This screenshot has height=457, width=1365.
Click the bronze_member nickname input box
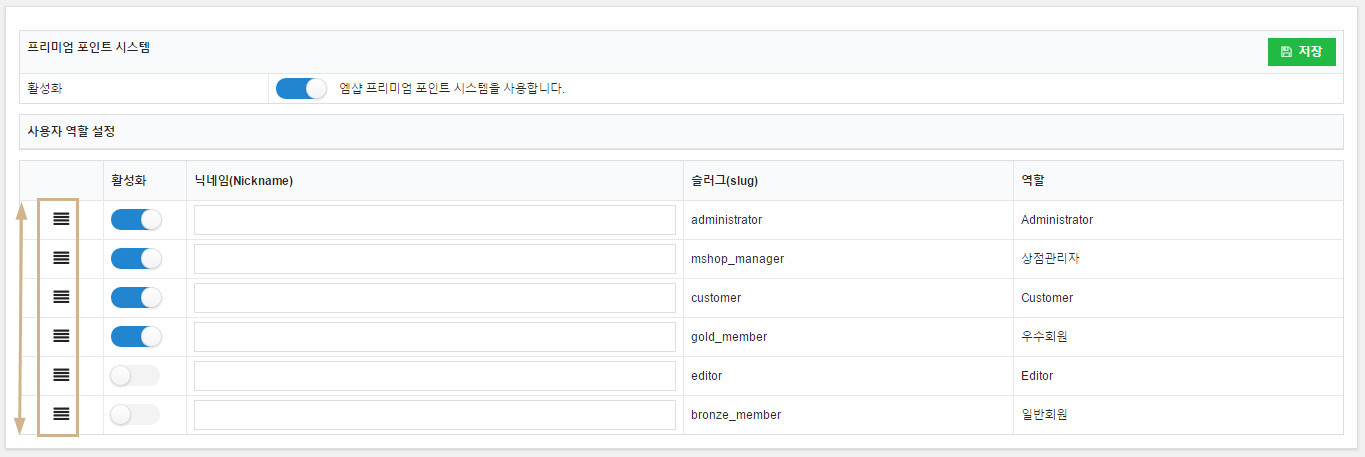[x=434, y=415]
